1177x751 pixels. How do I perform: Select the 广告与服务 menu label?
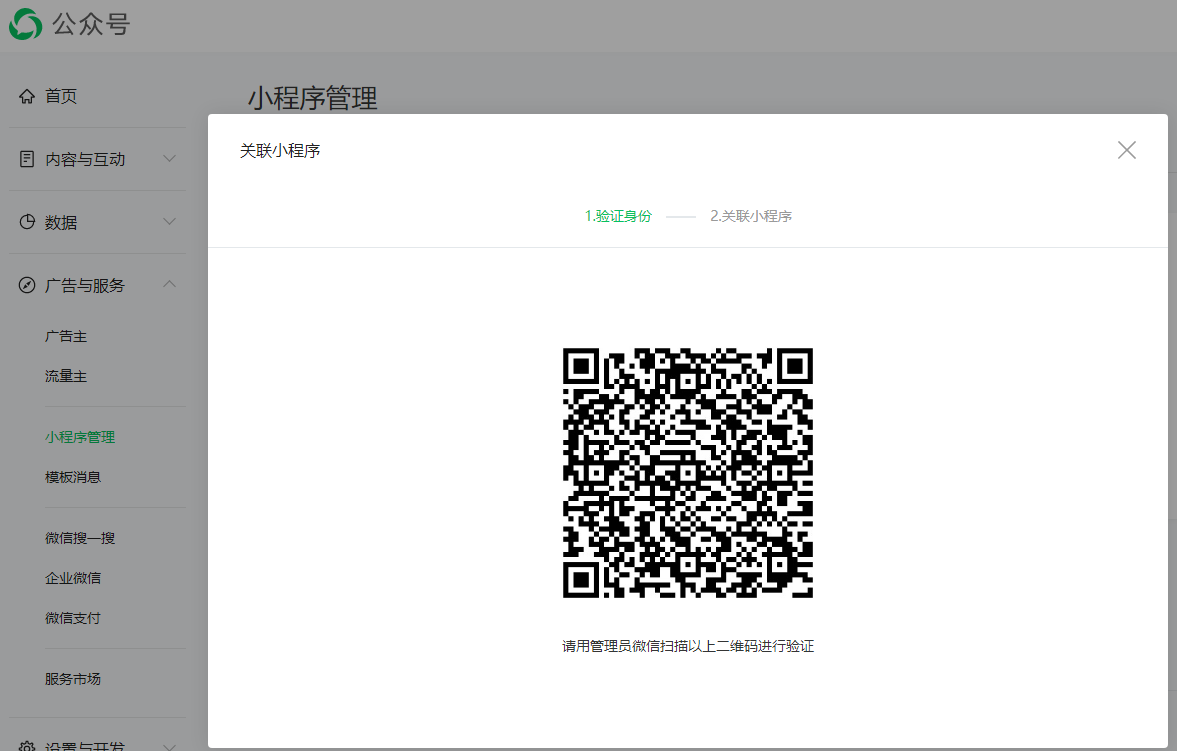(x=85, y=285)
